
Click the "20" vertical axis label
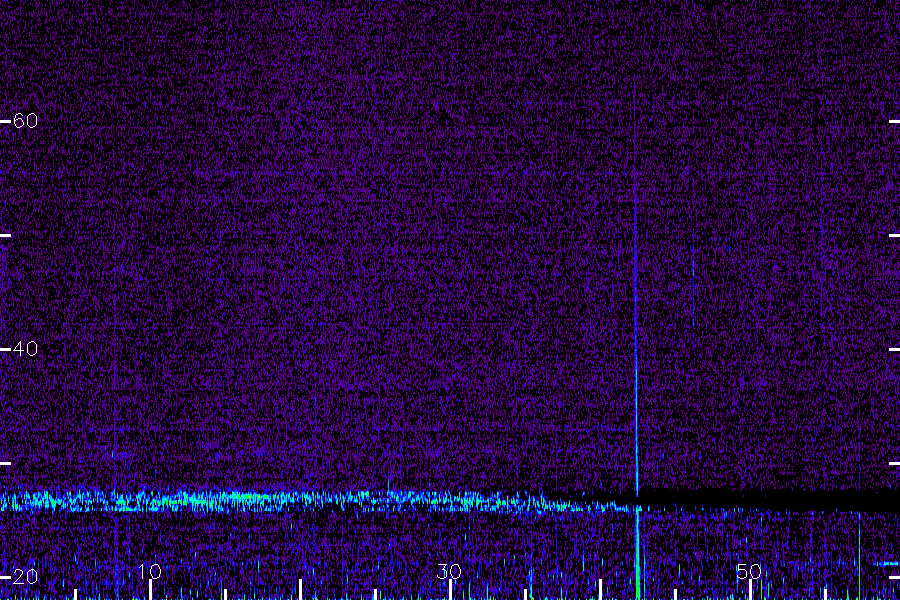[x=25, y=576]
